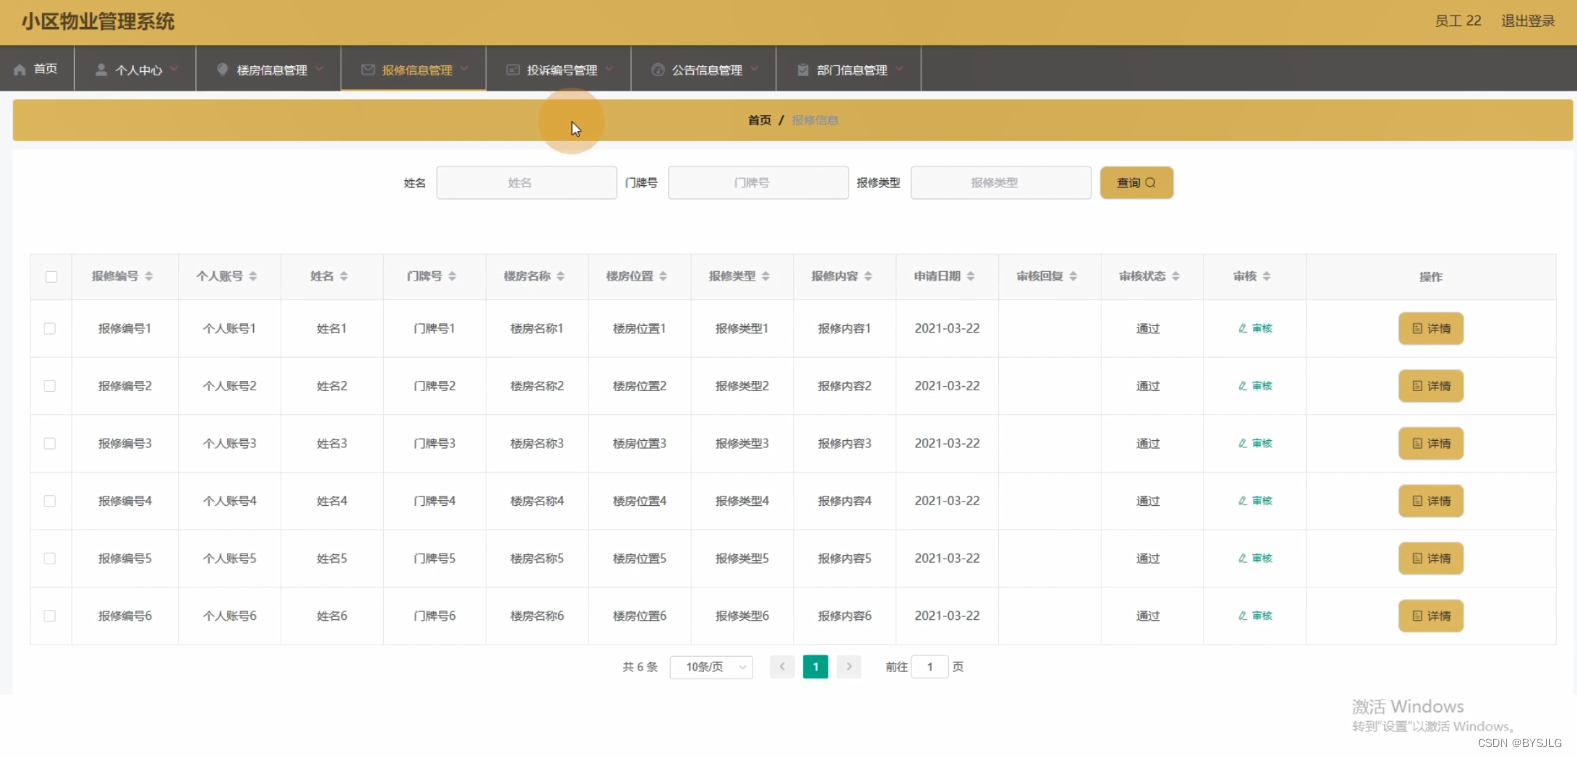Click the icon beside 投诉编号管理
Viewport: 1577px width, 757px height.
coord(513,70)
